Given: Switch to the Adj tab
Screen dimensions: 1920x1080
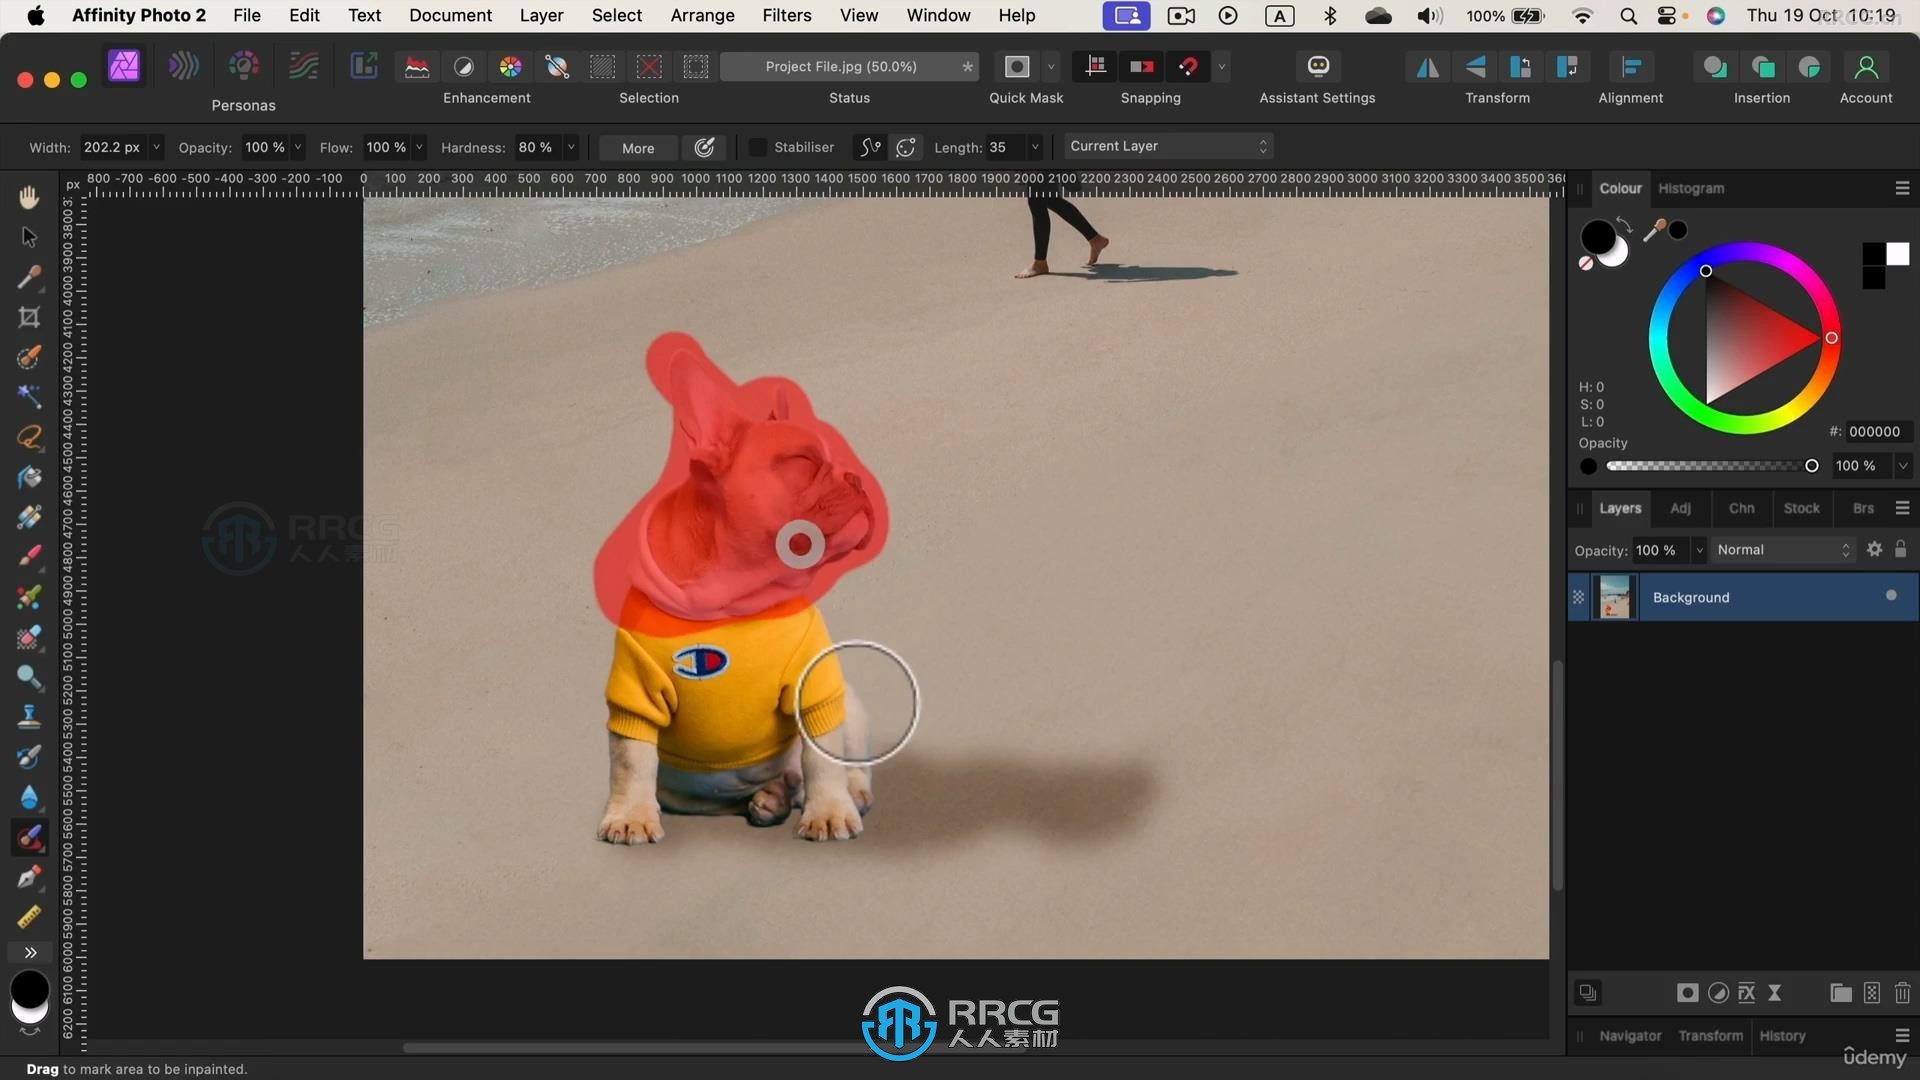Looking at the screenshot, I should 1680,508.
